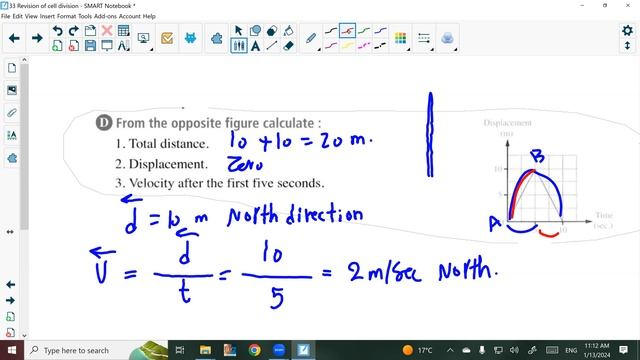Open File Explorer from the taskbar
The image size is (640, 360).
(x=205, y=350)
